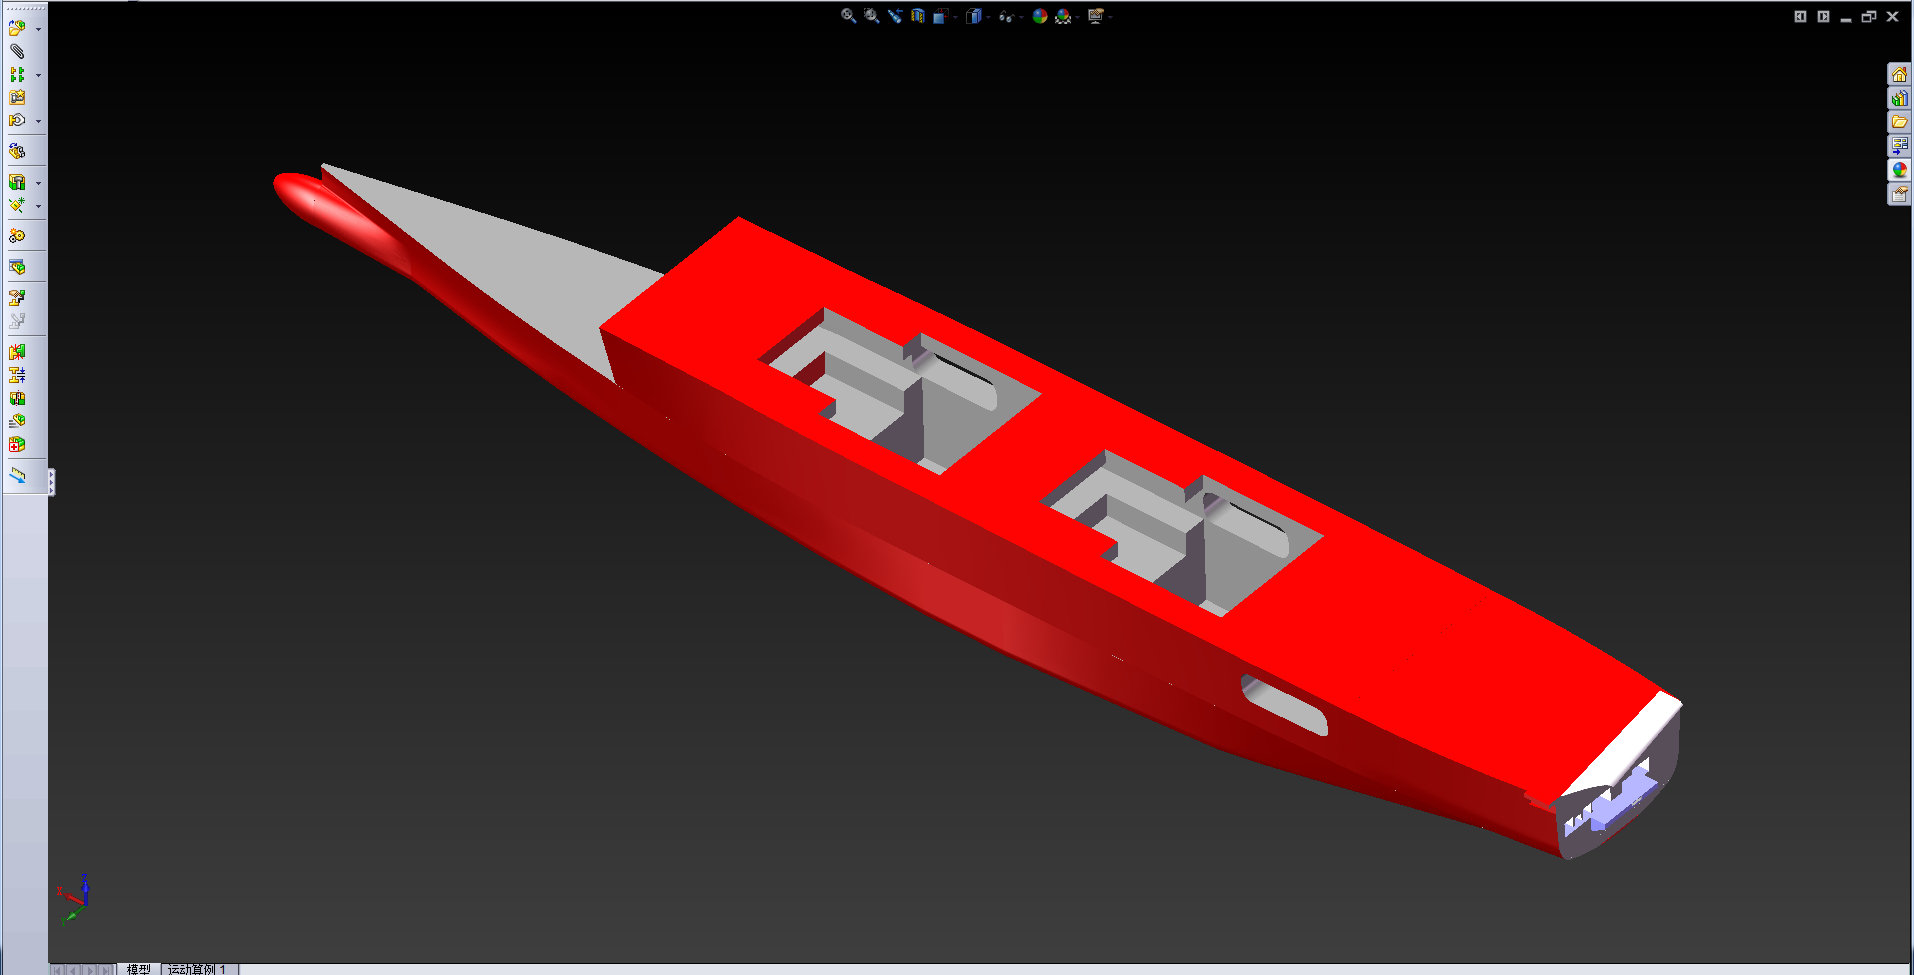
Task: Toggle the Appearances and Scenes pane
Action: pyautogui.click(x=1899, y=170)
